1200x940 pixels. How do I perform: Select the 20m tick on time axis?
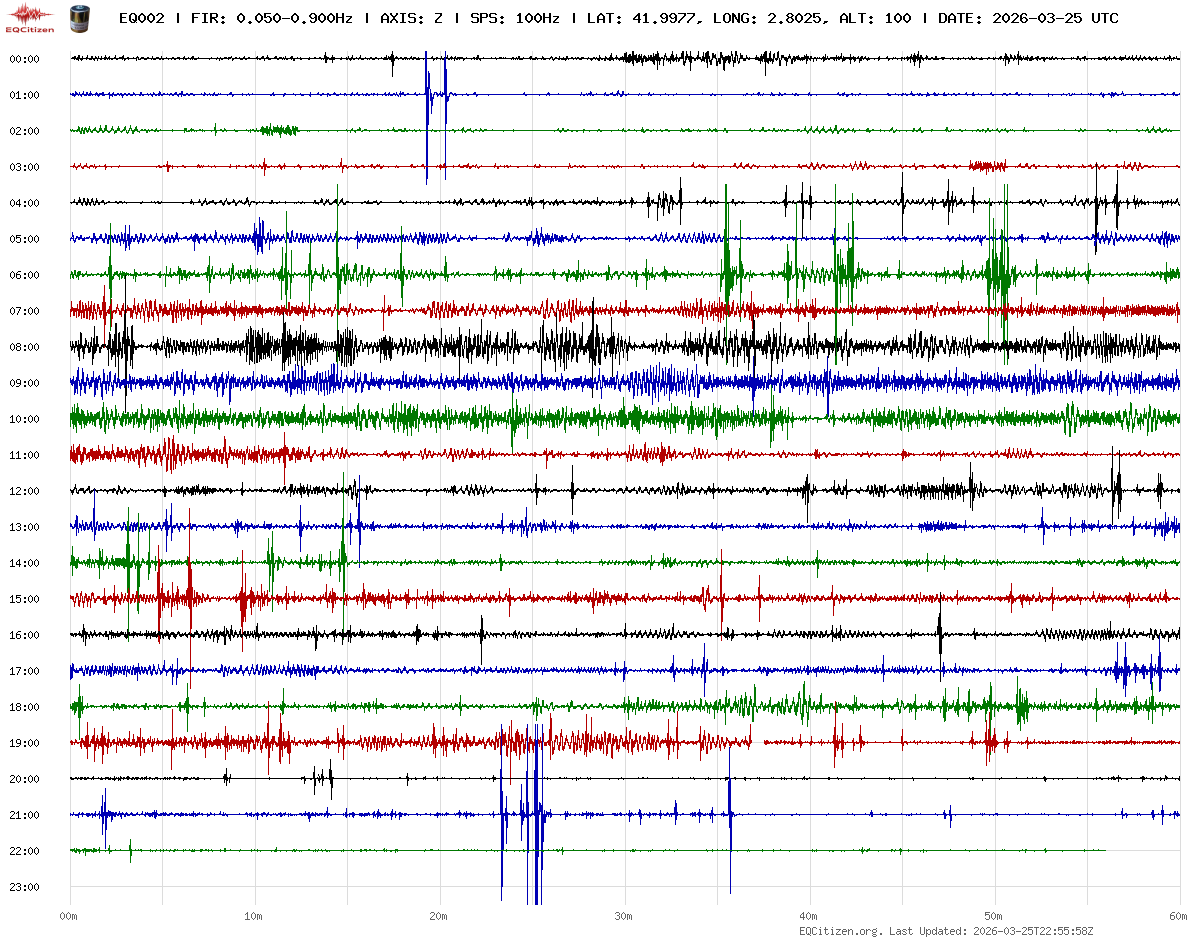[x=439, y=915]
